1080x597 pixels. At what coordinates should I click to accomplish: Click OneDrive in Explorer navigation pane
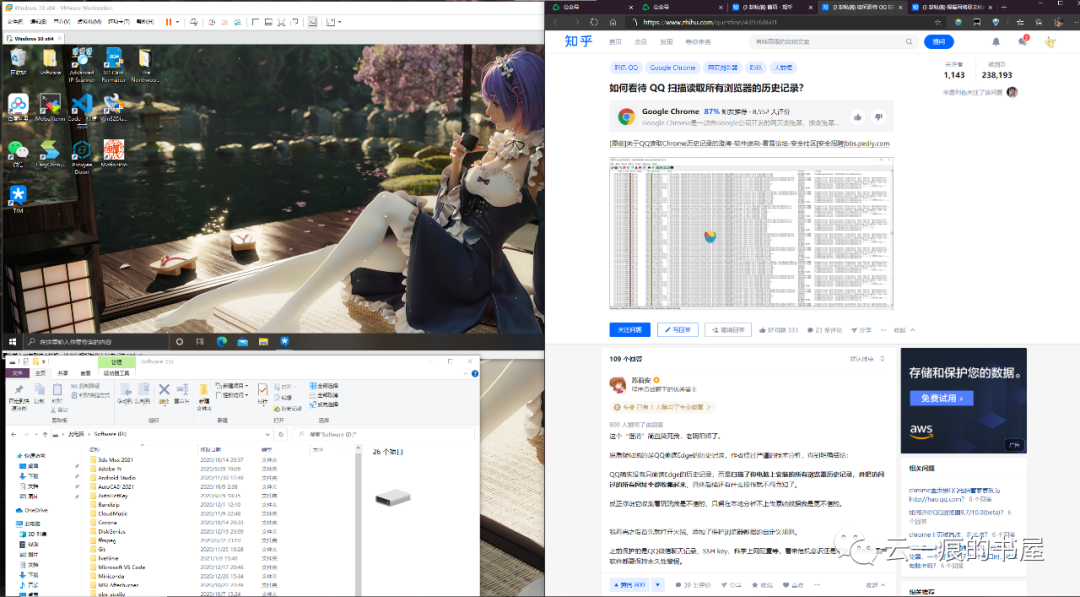click(32, 510)
